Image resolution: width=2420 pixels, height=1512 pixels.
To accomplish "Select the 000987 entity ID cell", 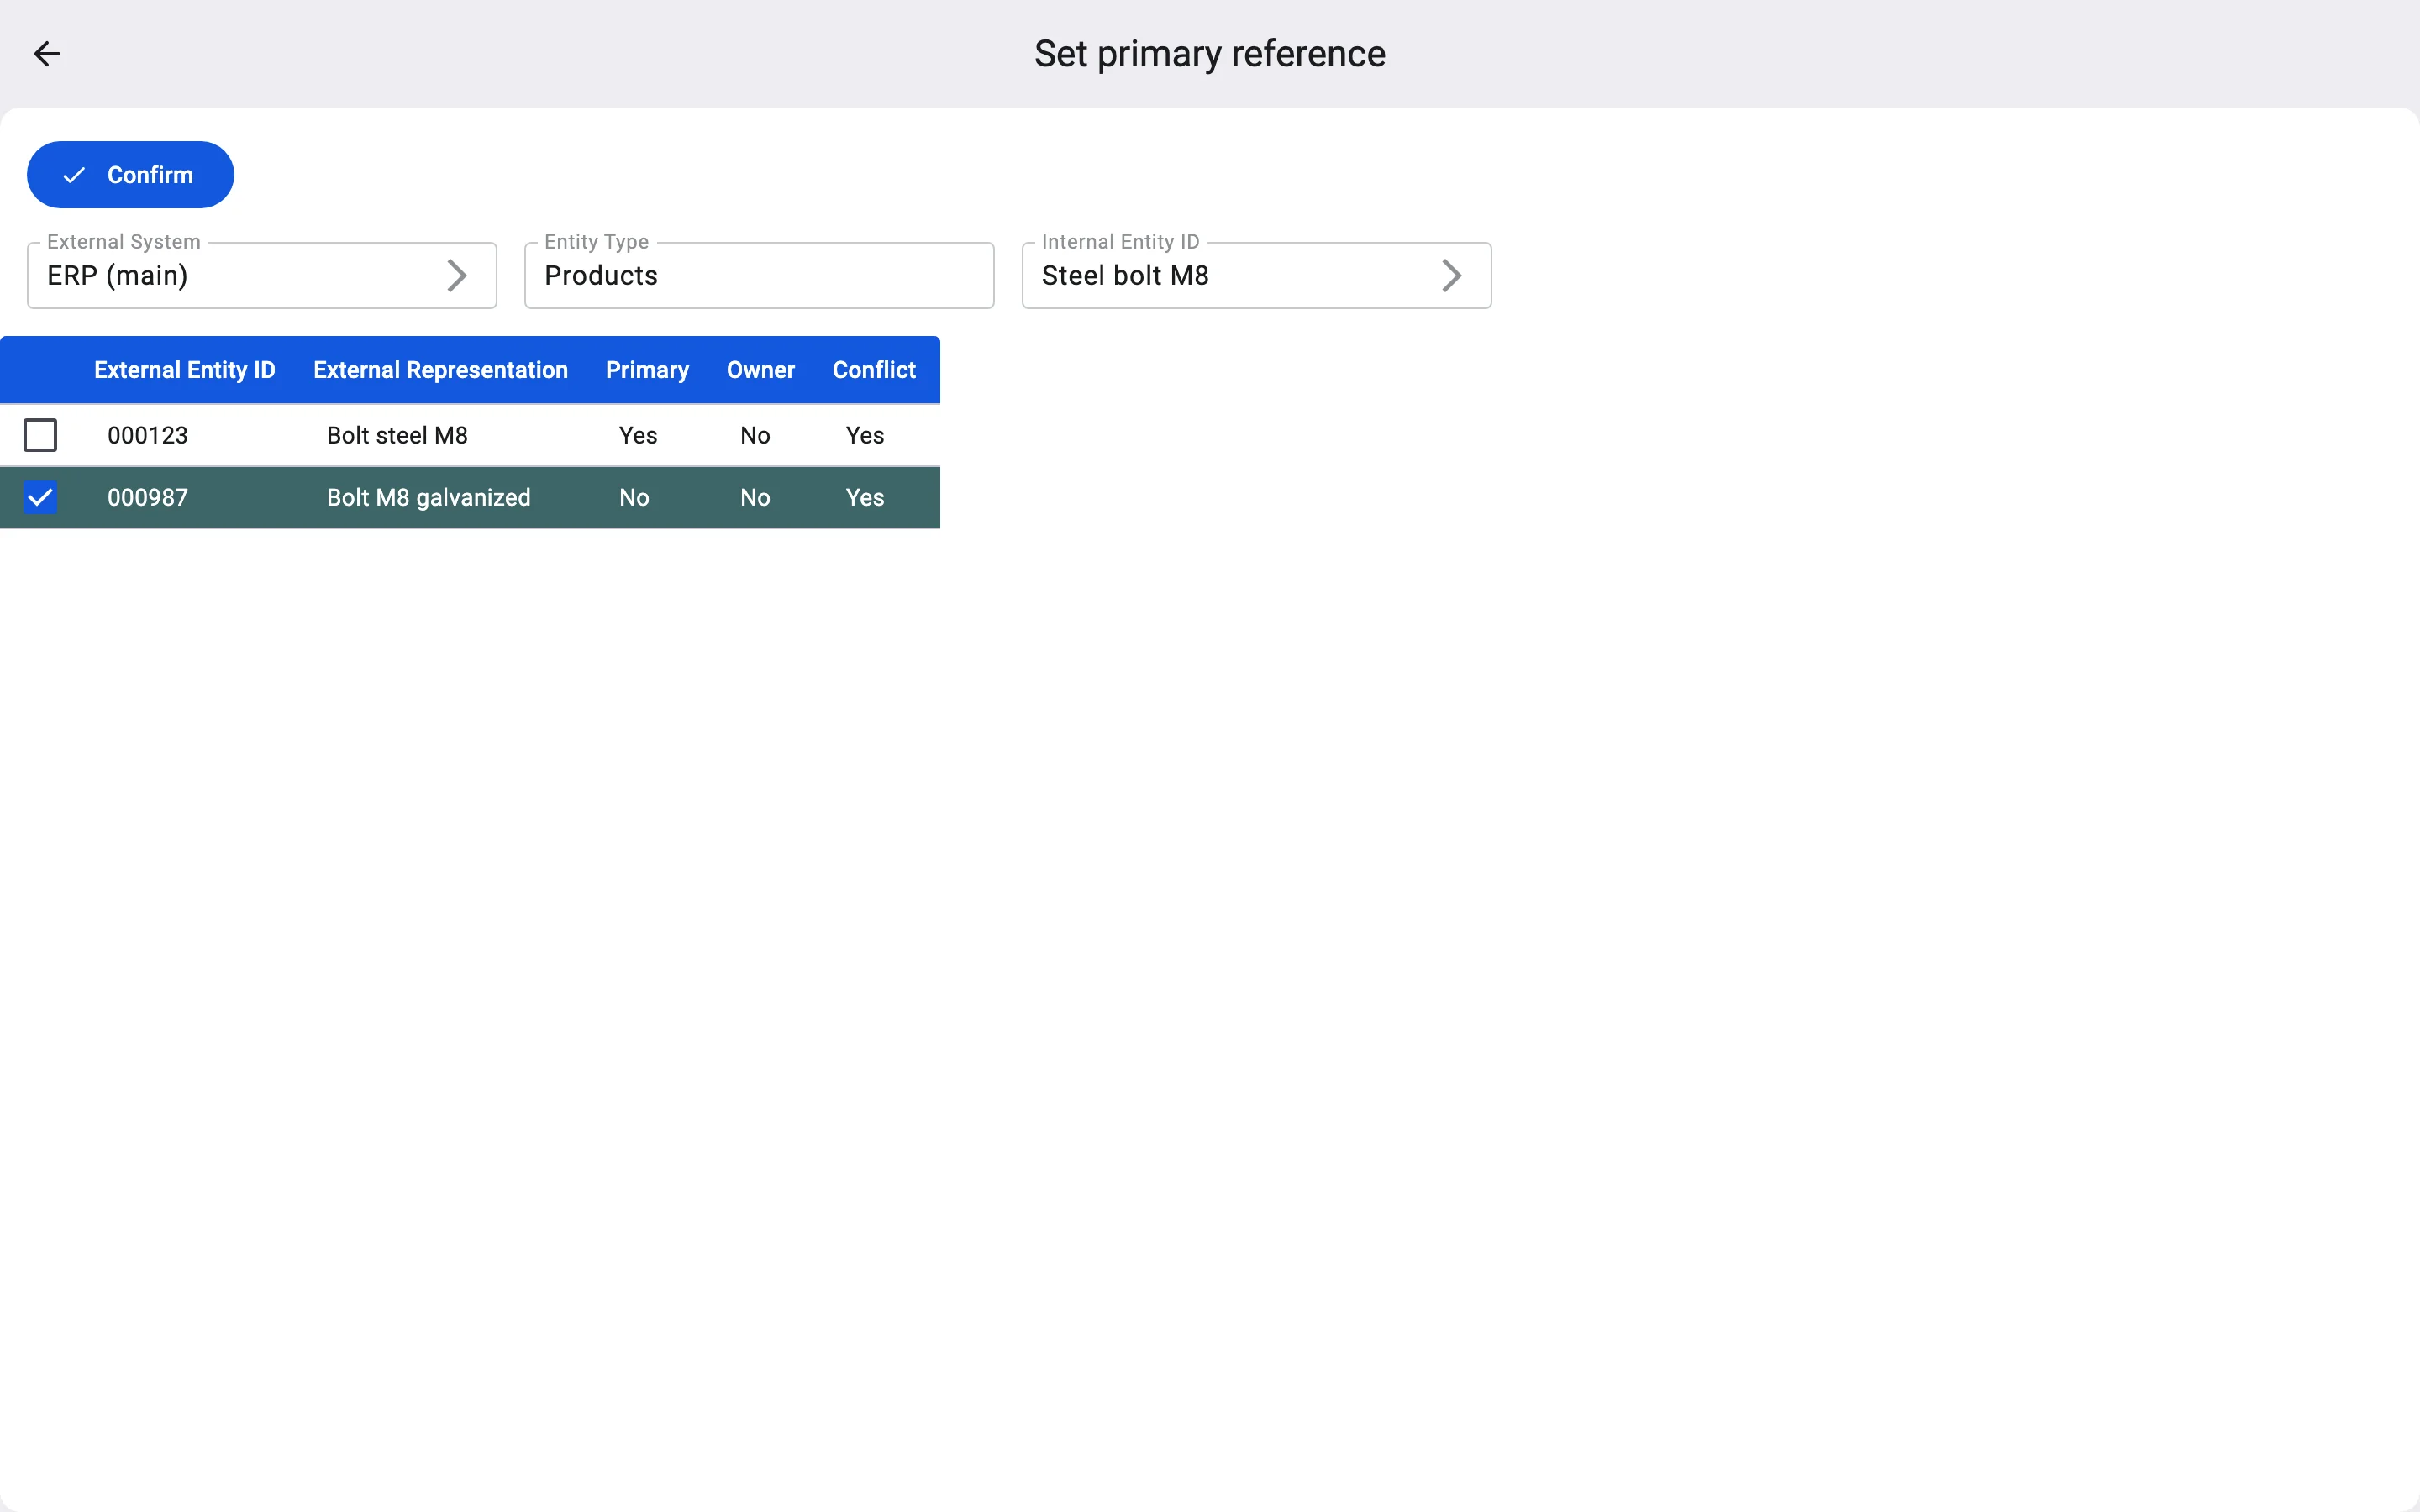I will pos(148,497).
